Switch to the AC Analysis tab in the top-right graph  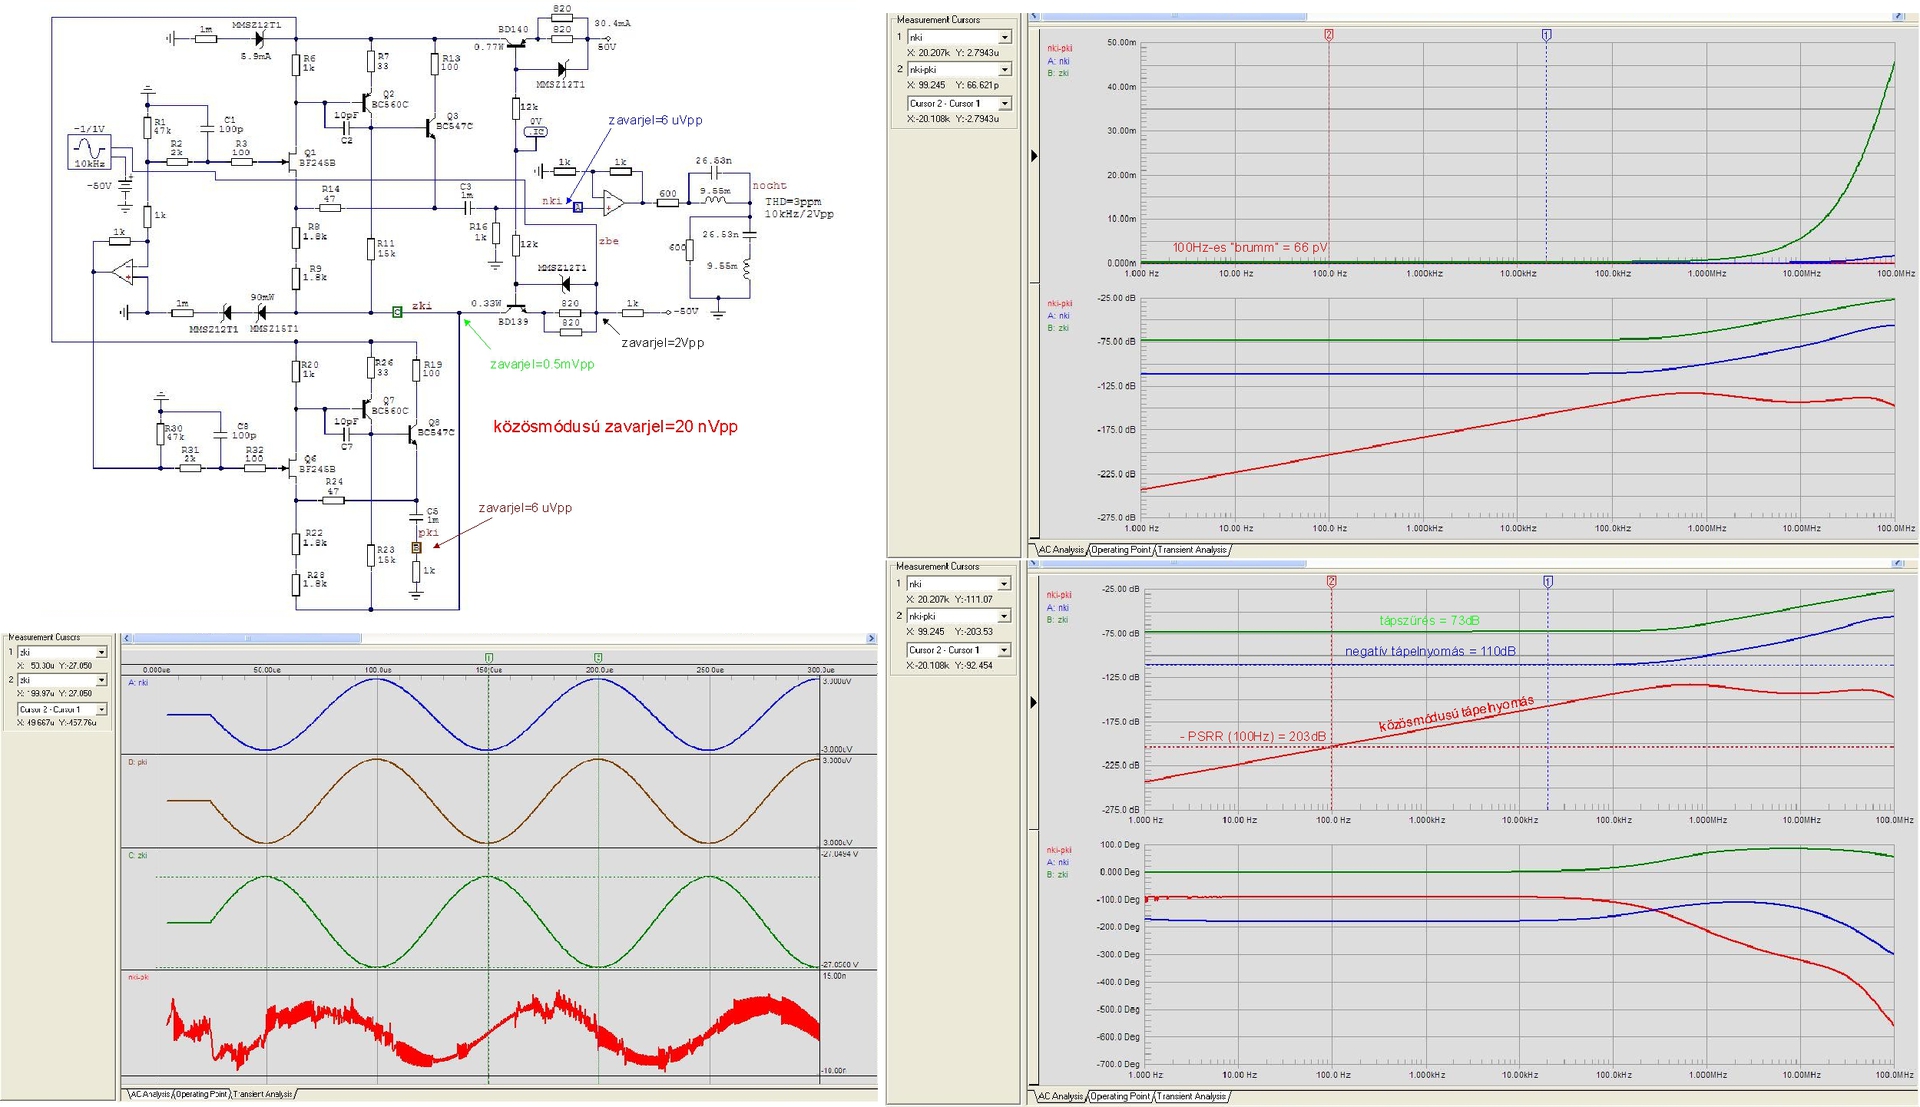tap(1061, 550)
